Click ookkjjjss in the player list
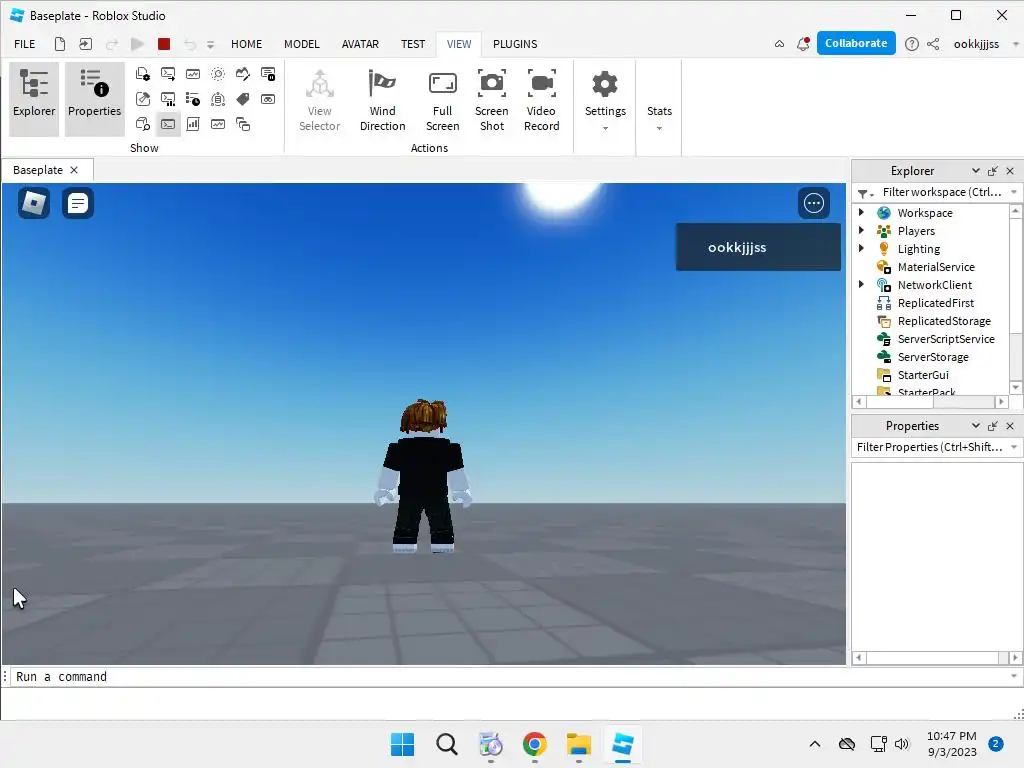1024x768 pixels. tap(758, 247)
